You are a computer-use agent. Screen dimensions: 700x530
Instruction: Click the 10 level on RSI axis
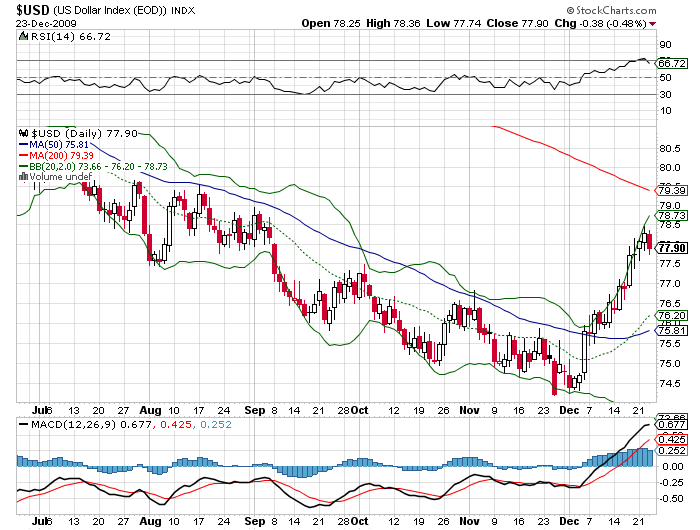(x=665, y=111)
